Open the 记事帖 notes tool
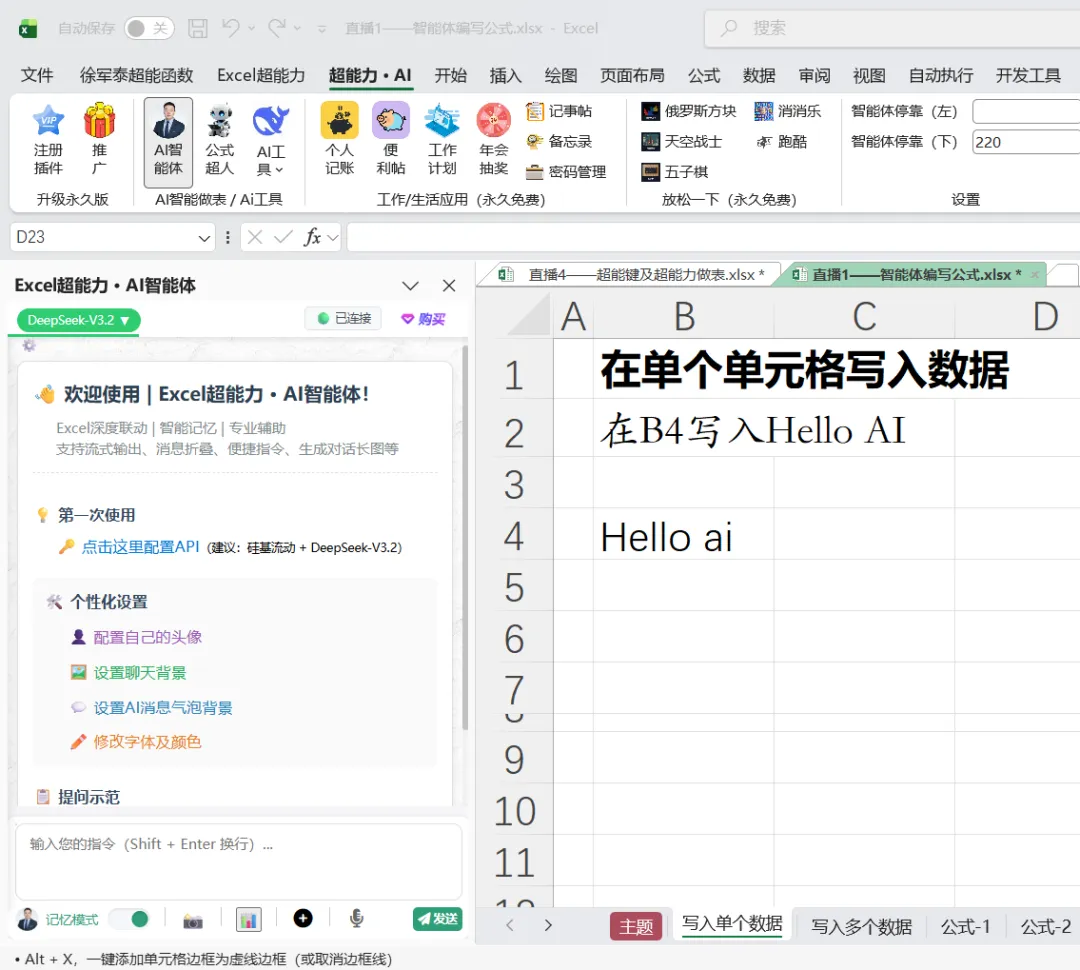Screen dimensions: 1080x970 (x=559, y=111)
